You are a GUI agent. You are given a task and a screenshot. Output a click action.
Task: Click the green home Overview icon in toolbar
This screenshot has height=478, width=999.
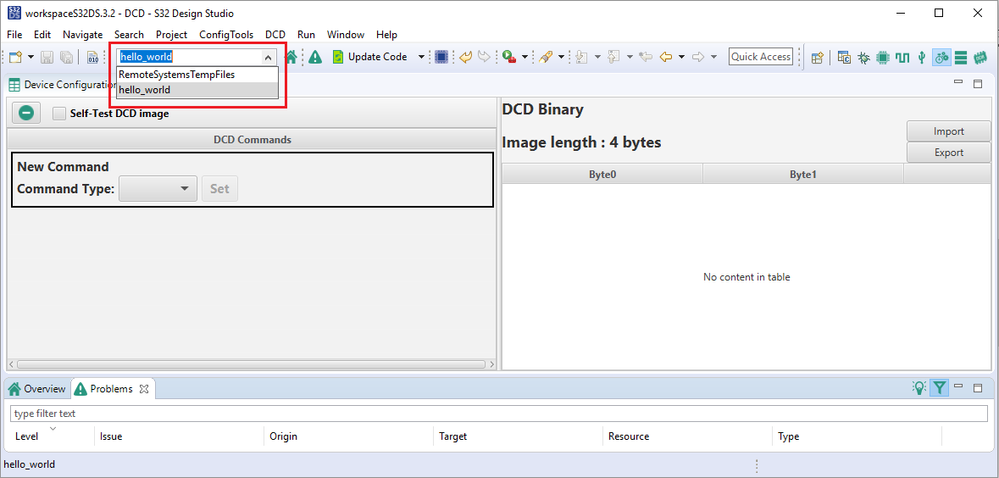(x=291, y=57)
